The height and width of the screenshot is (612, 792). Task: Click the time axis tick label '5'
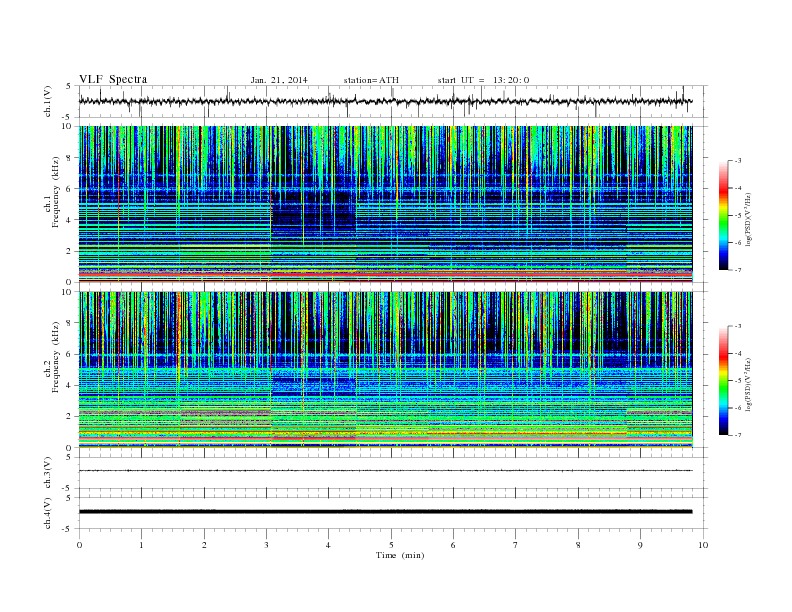click(x=391, y=545)
